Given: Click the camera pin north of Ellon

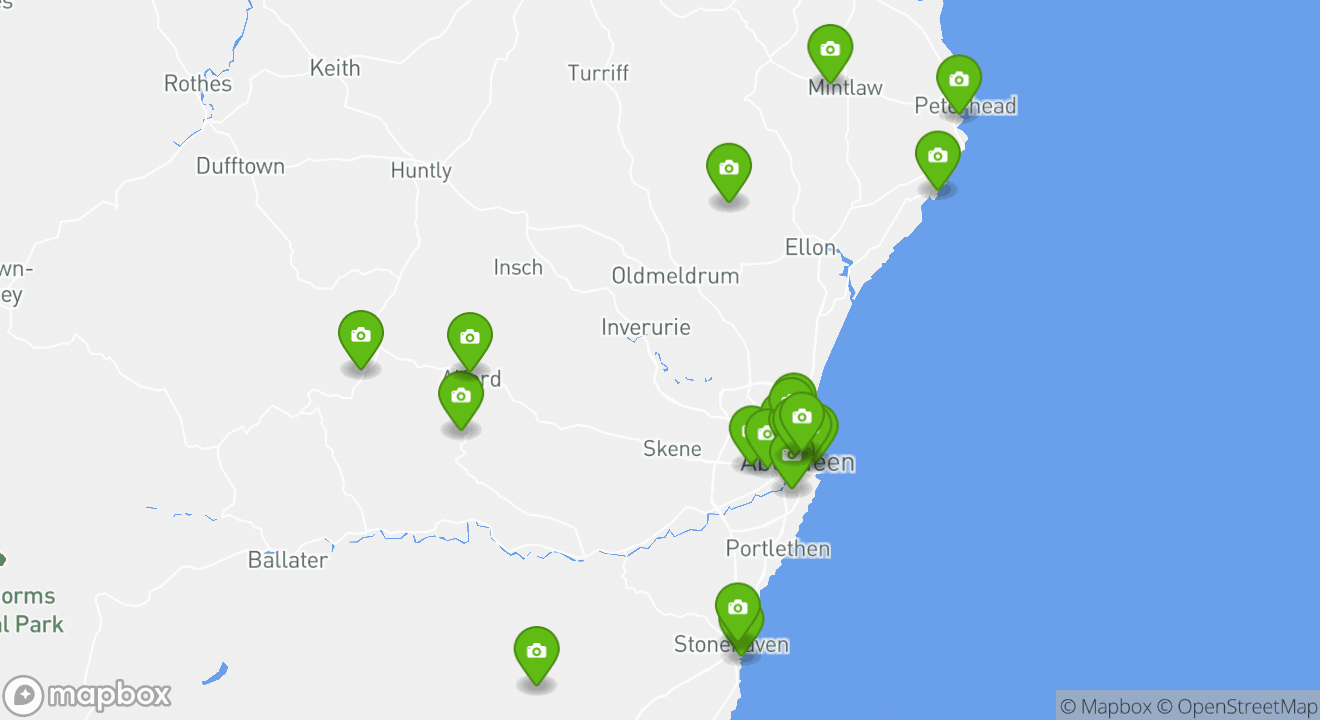Looking at the screenshot, I should click(729, 169).
